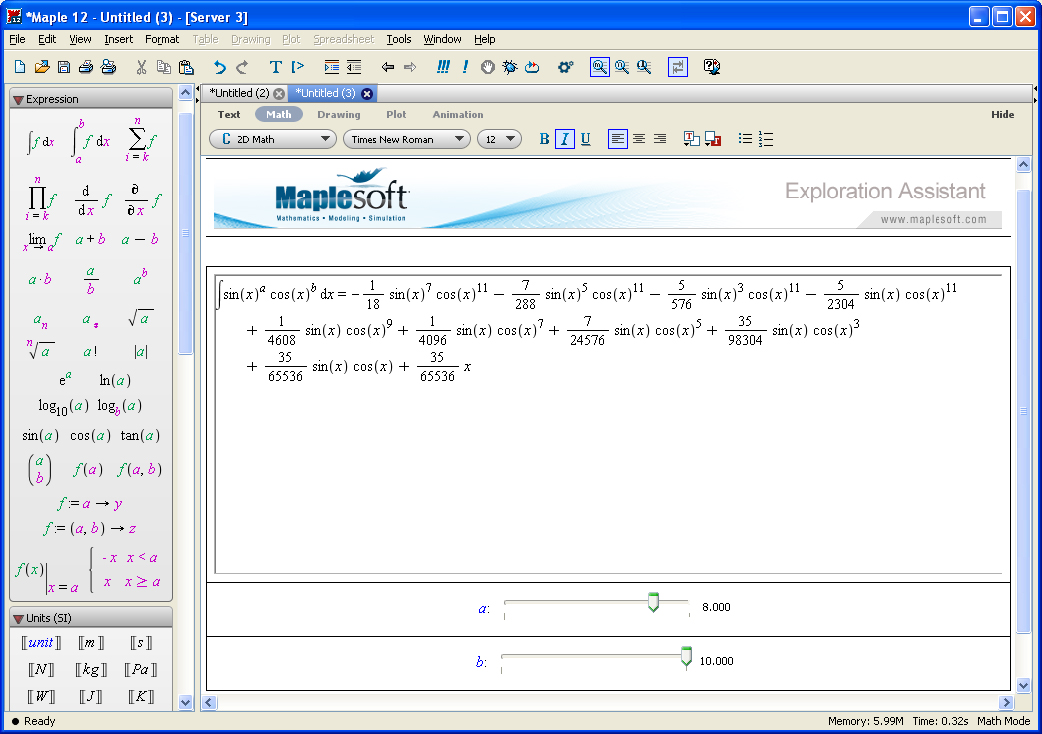Open the Format menu

[162, 39]
